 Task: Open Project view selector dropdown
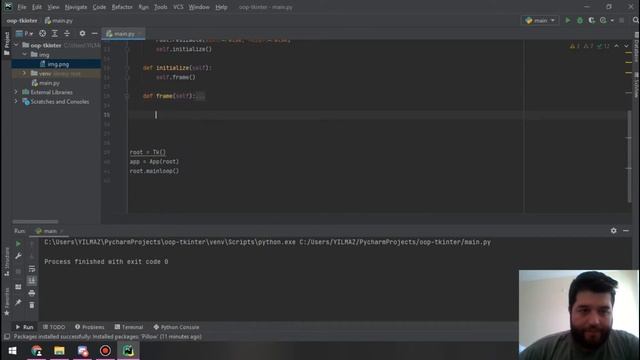click(24, 33)
